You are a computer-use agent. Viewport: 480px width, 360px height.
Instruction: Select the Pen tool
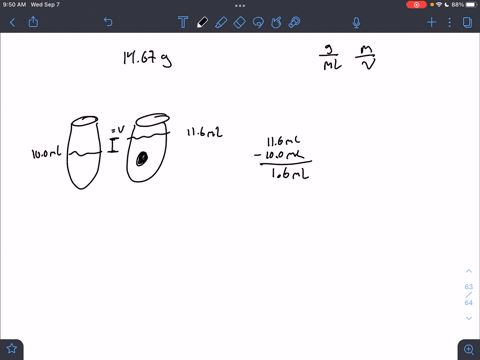[x=202, y=22]
